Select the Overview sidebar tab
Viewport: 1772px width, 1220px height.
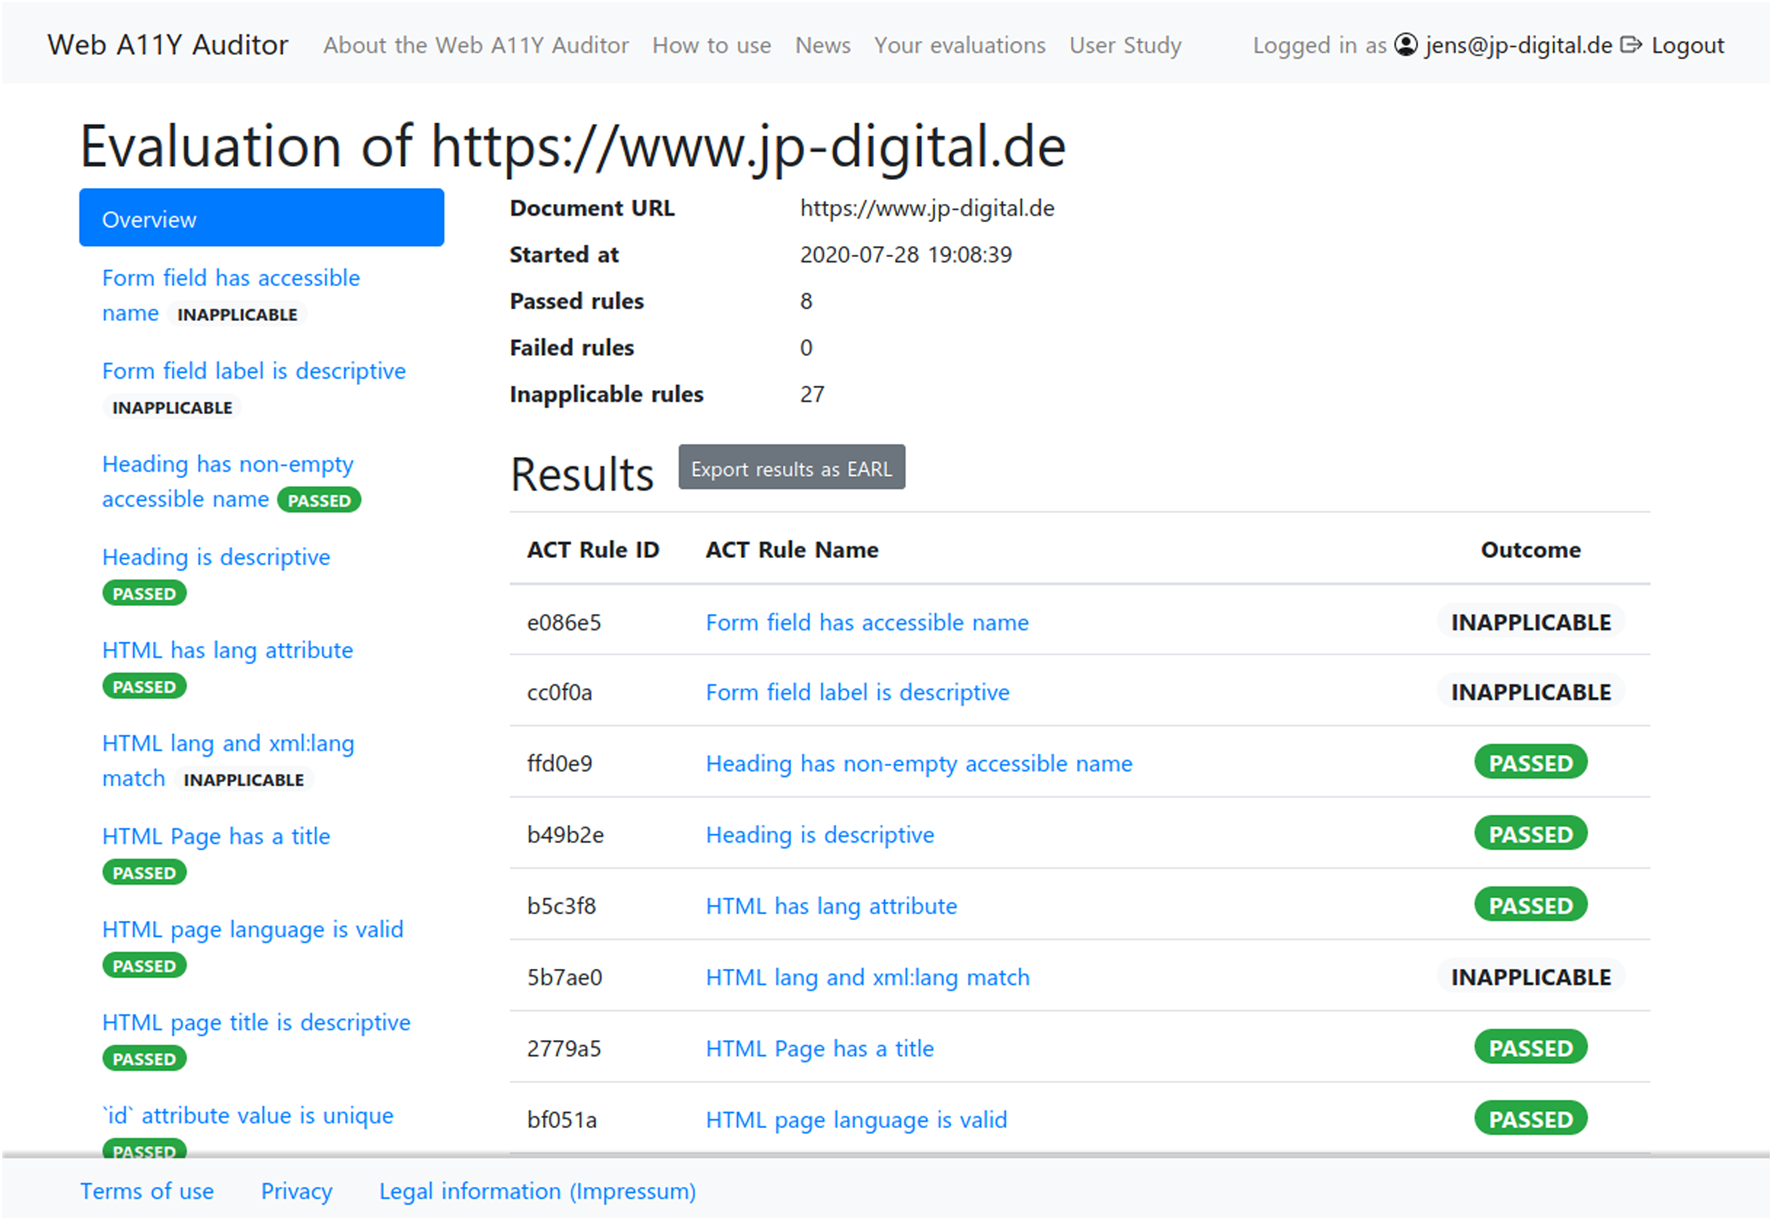click(261, 218)
